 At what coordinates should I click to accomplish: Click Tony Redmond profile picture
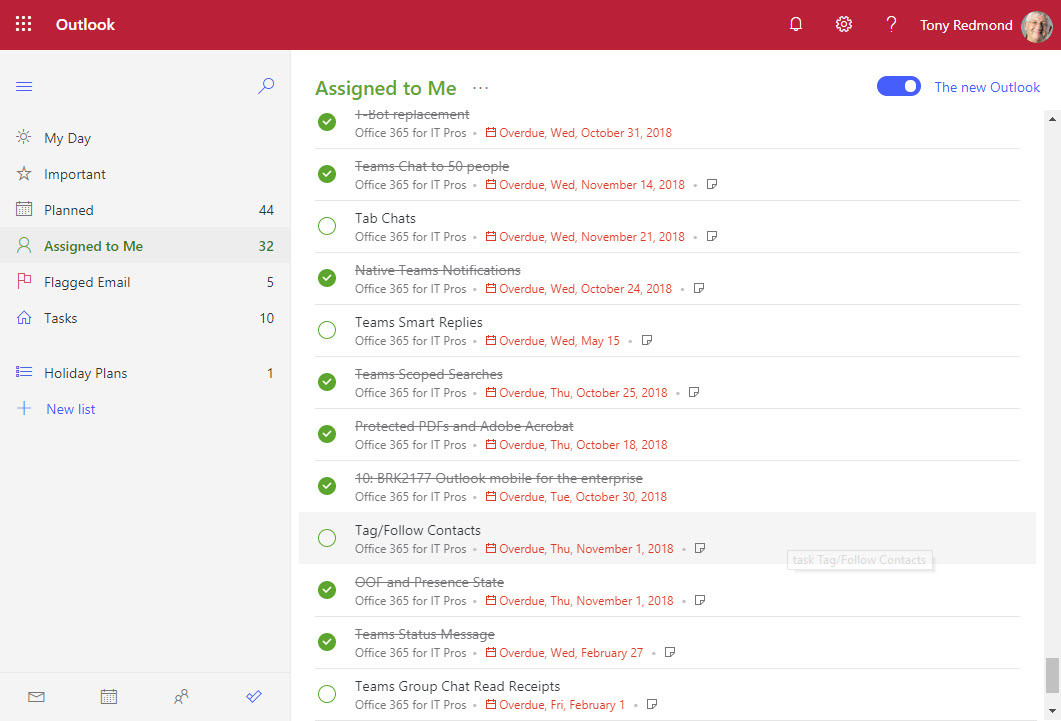(x=1037, y=26)
